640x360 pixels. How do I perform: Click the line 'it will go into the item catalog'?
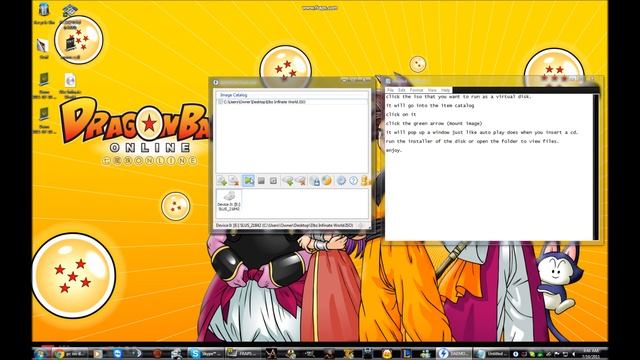(430, 105)
